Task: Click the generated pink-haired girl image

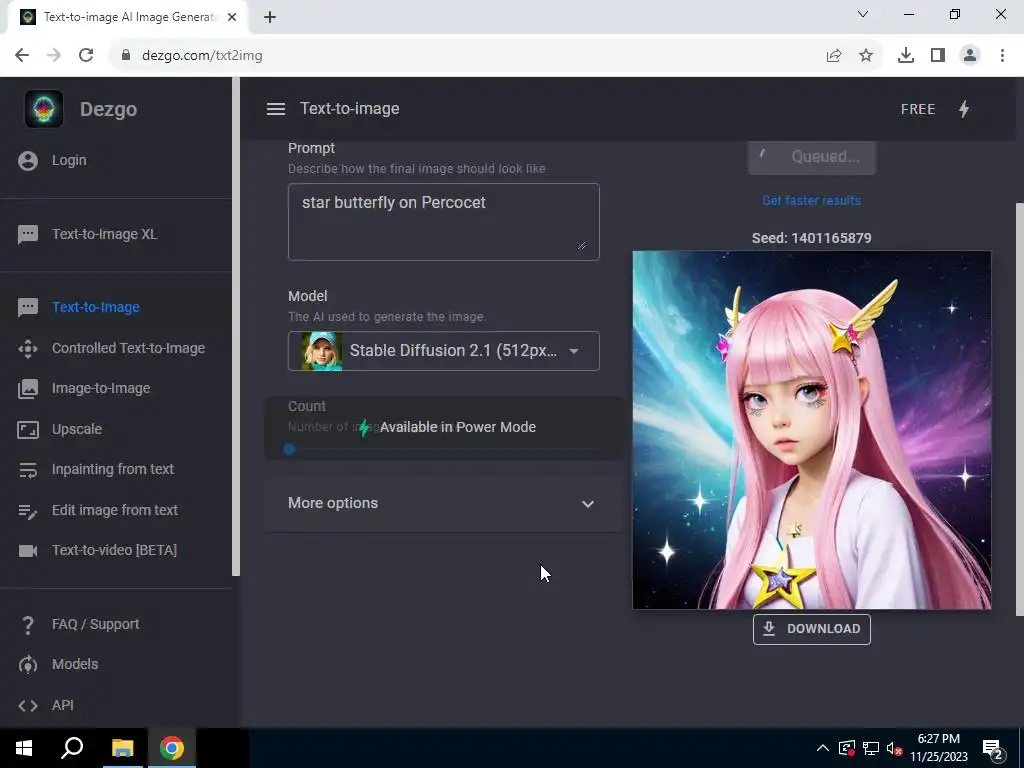Action: coord(812,430)
